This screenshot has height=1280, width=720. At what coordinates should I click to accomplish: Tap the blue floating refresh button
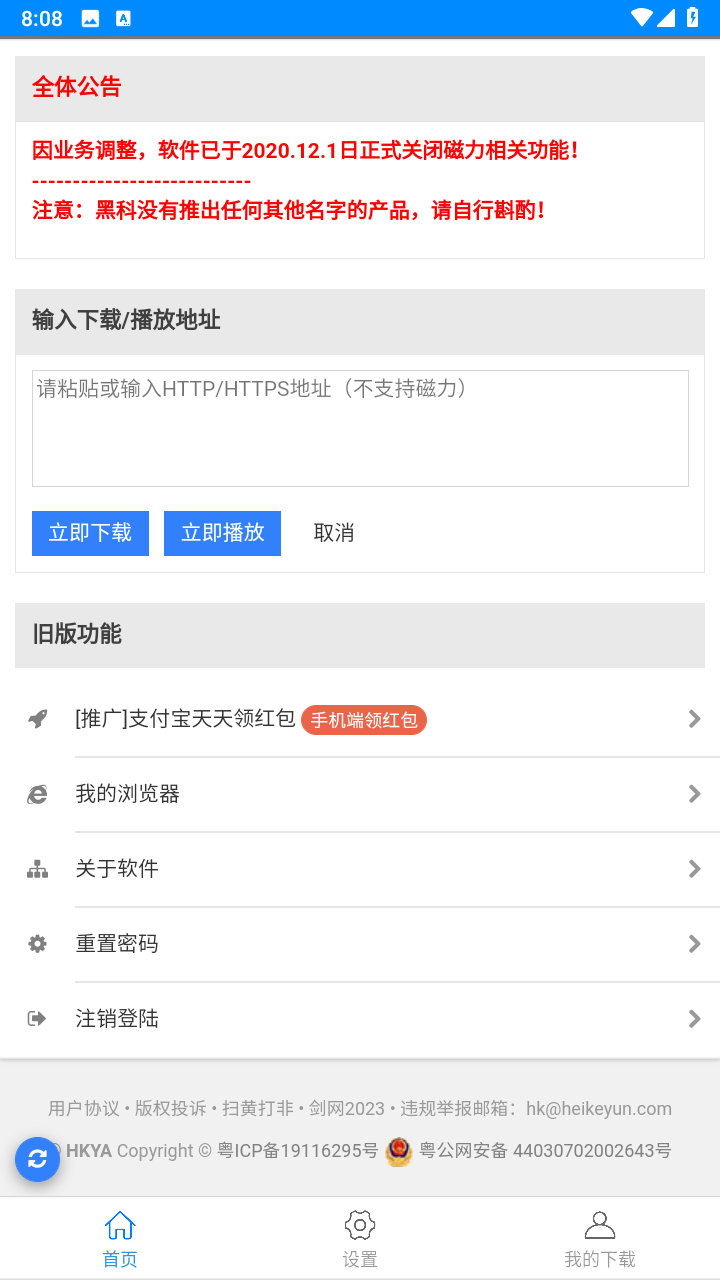pos(38,1159)
